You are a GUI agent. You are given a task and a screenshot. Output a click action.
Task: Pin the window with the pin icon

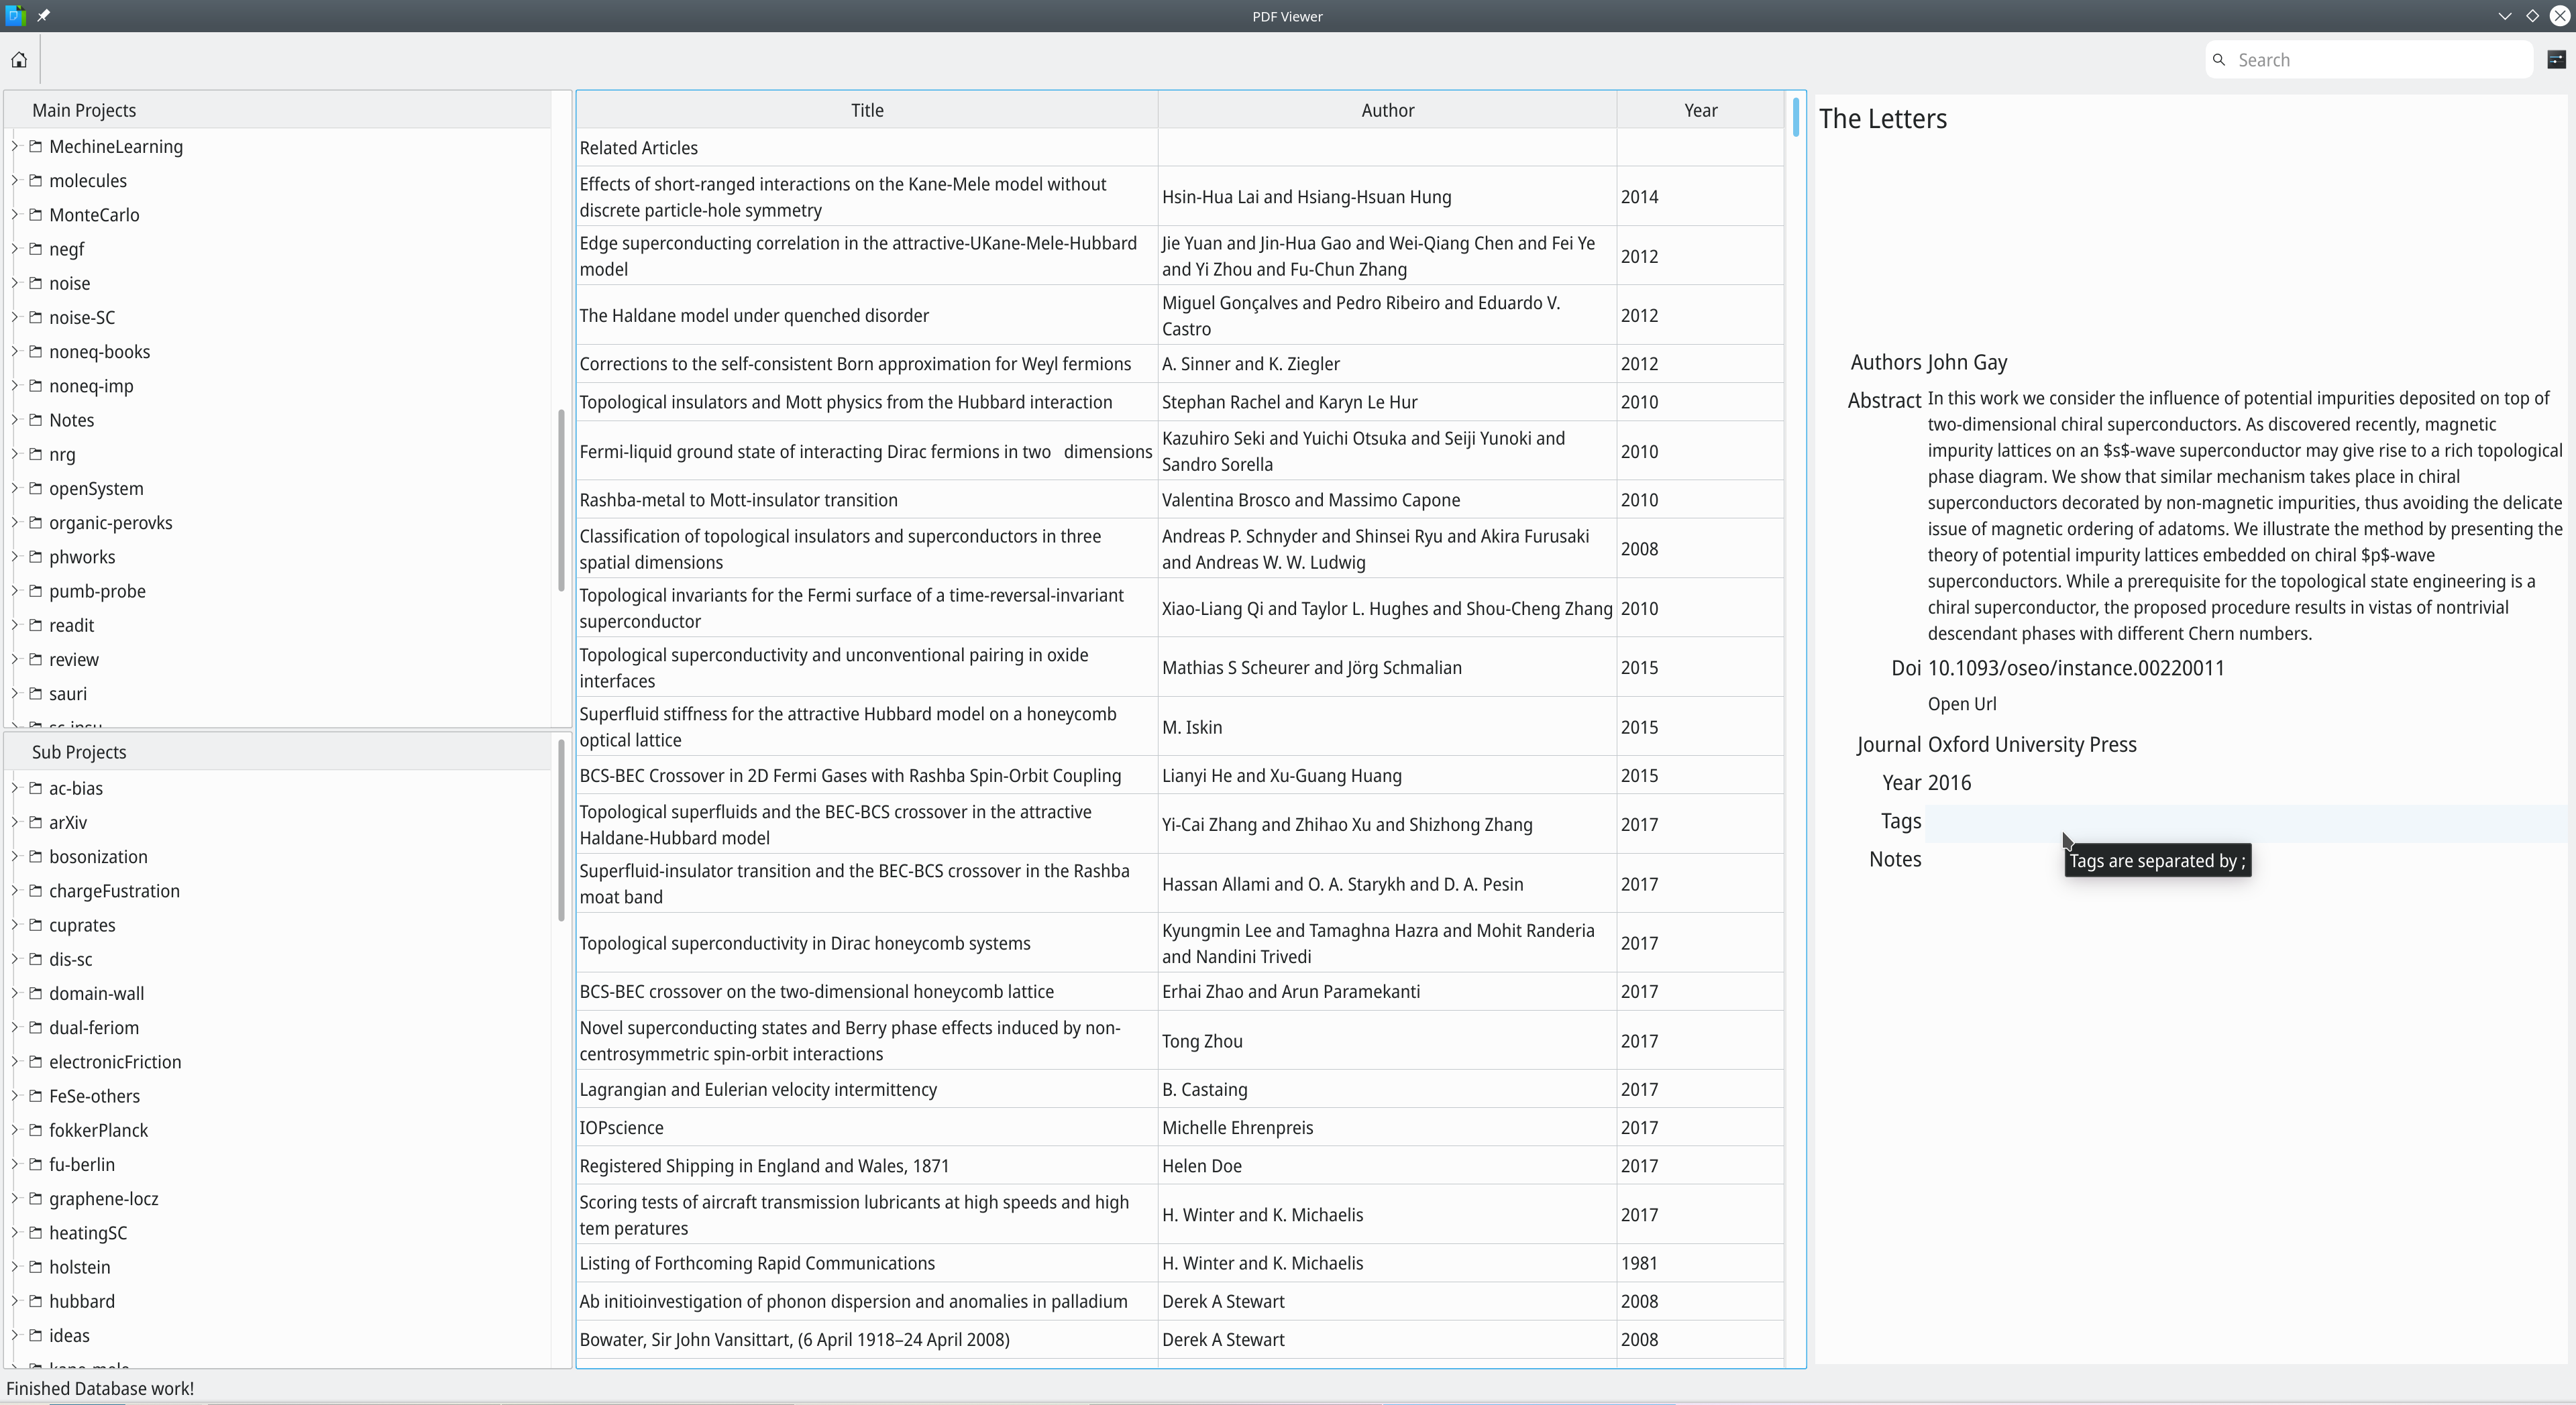pos(43,16)
